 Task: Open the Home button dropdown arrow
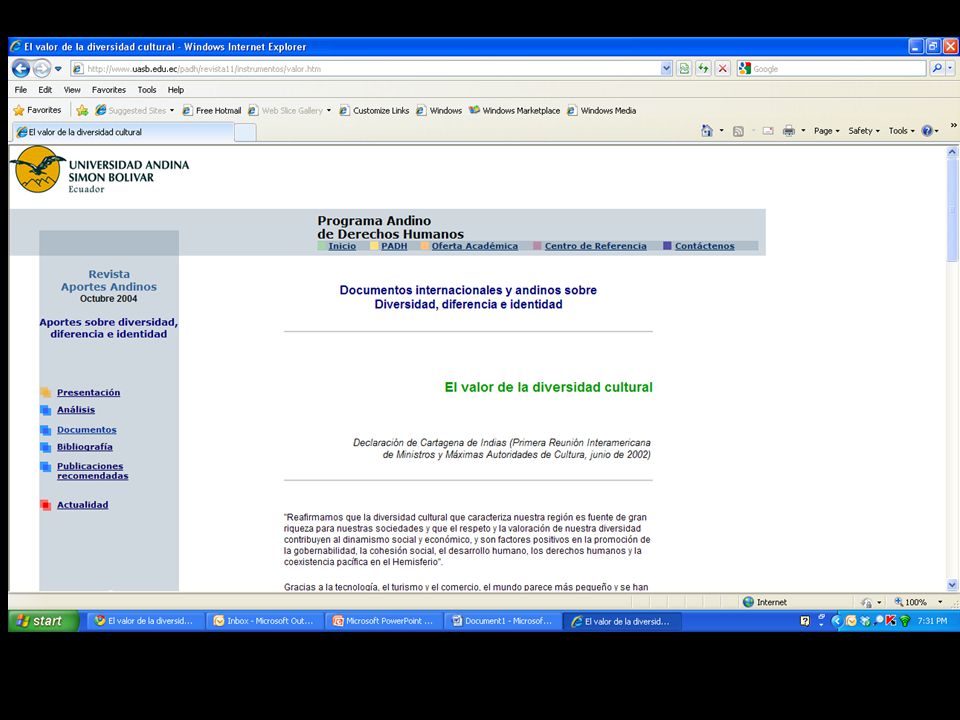pos(721,130)
